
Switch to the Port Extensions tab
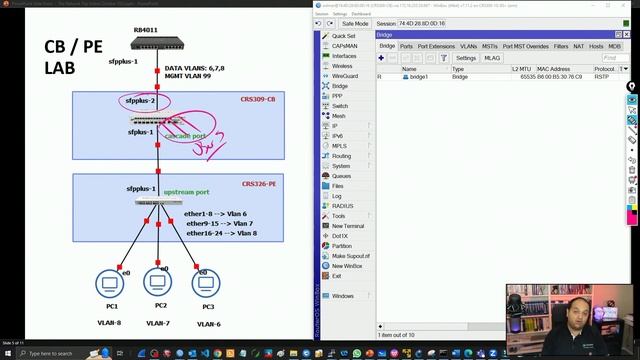[x=436, y=47]
